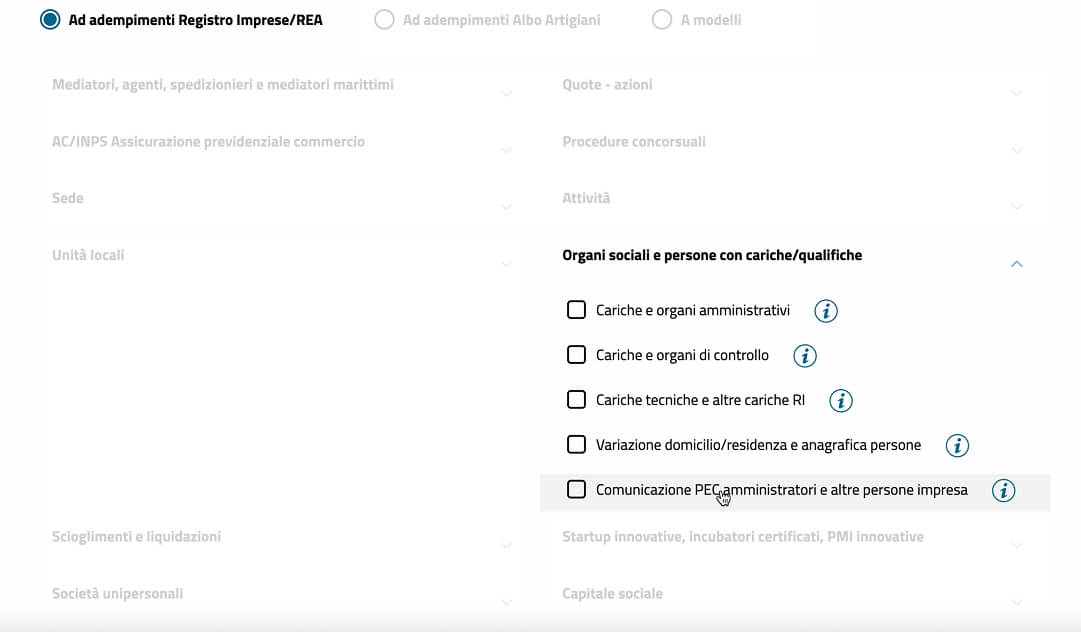The width and height of the screenshot is (1081, 632).
Task: Show info about Comunicazione PEC amministratori
Action: (1003, 491)
